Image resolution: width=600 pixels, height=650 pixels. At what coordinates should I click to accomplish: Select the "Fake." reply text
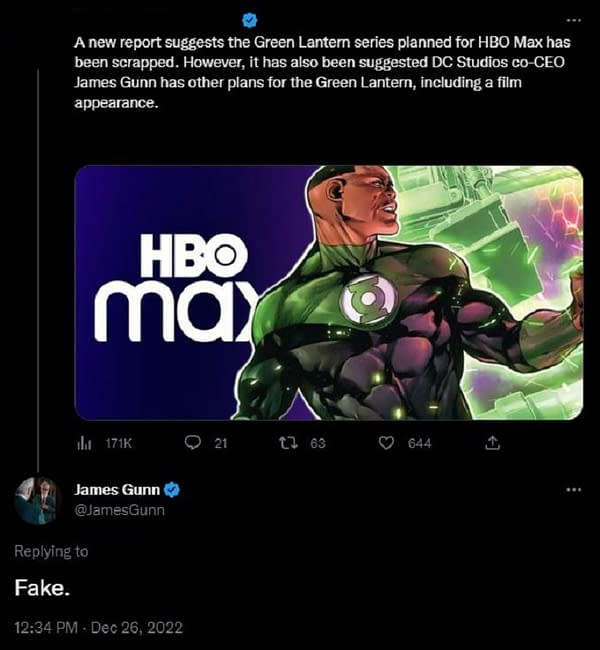tap(41, 588)
